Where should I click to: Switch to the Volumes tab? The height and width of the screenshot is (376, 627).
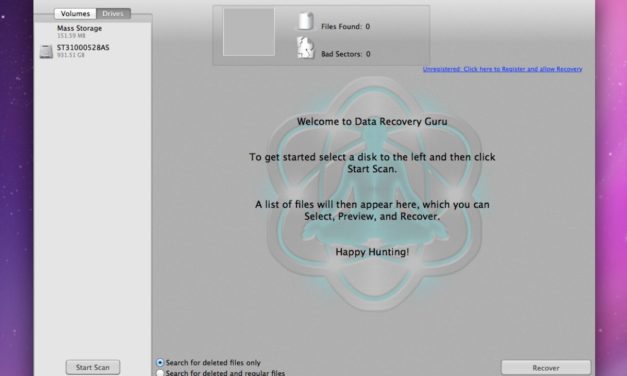[x=75, y=14]
